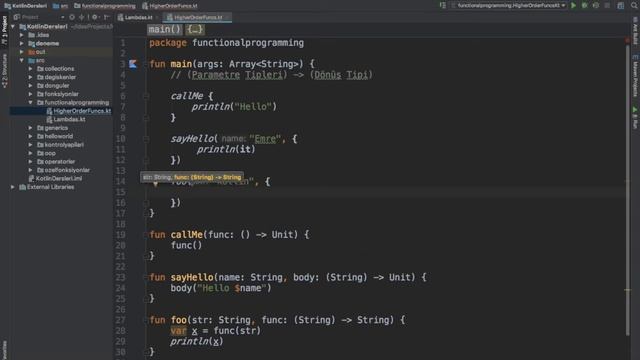This screenshot has width=640, height=360.
Task: Collapse the functionalprogramming package arrow
Action: (31, 102)
